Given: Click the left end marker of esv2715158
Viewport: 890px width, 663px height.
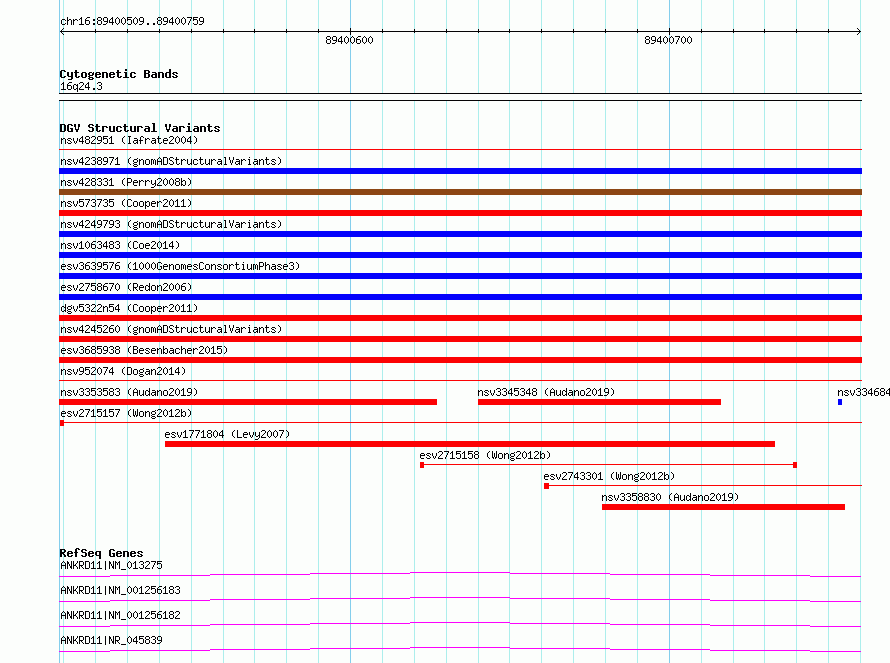Looking at the screenshot, I should click(422, 465).
